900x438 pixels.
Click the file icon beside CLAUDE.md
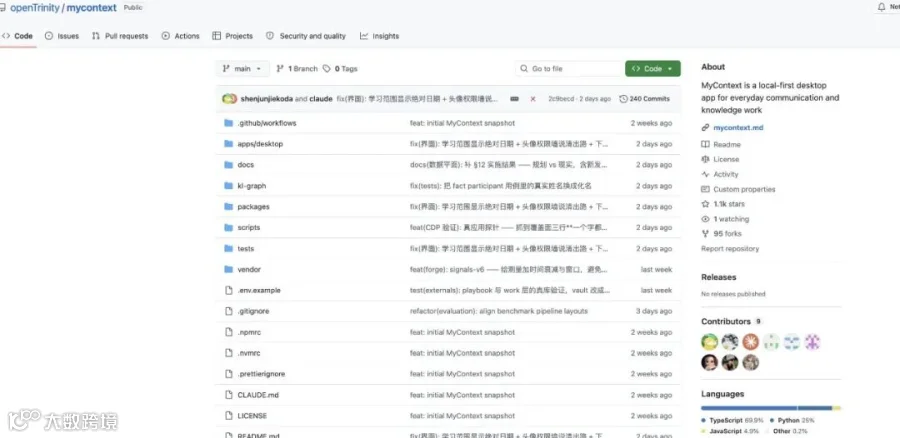point(228,395)
